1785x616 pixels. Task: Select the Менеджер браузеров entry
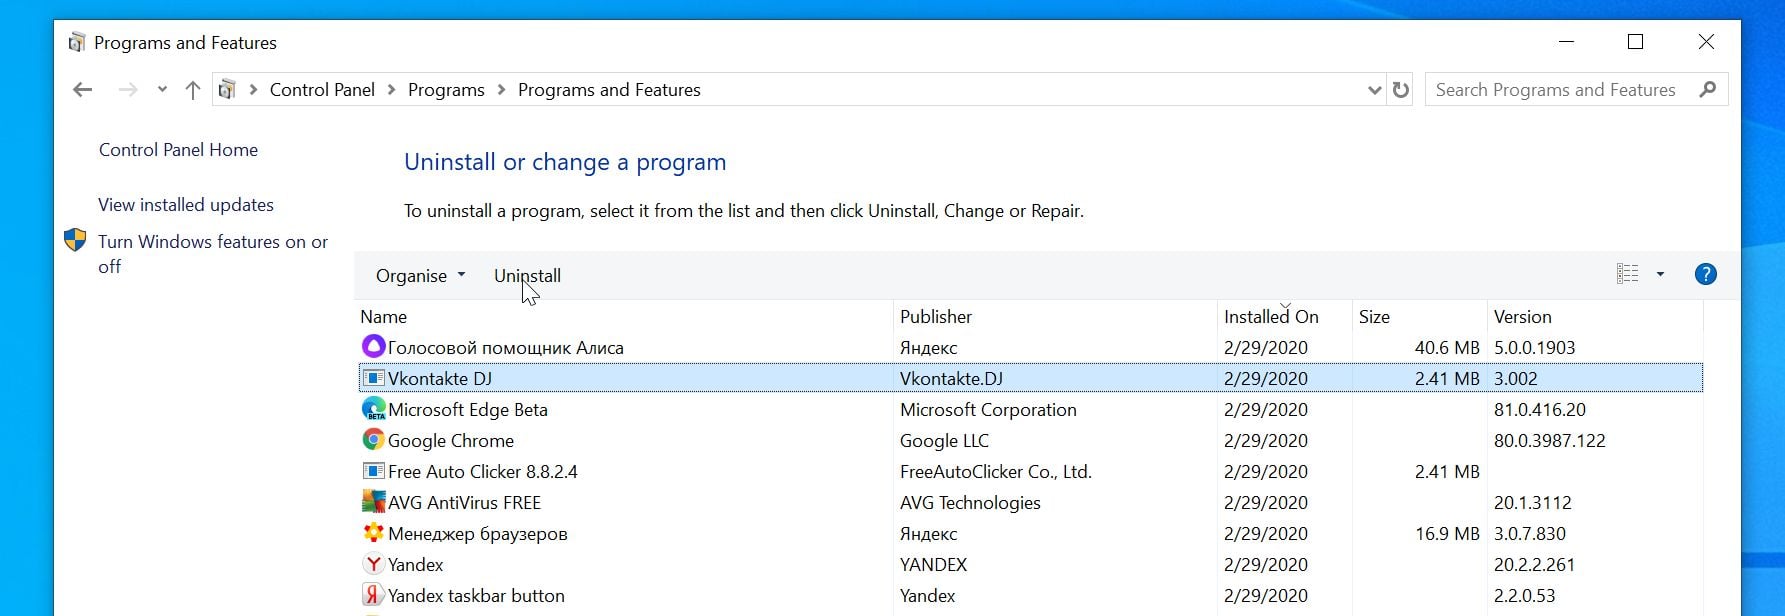(x=477, y=534)
